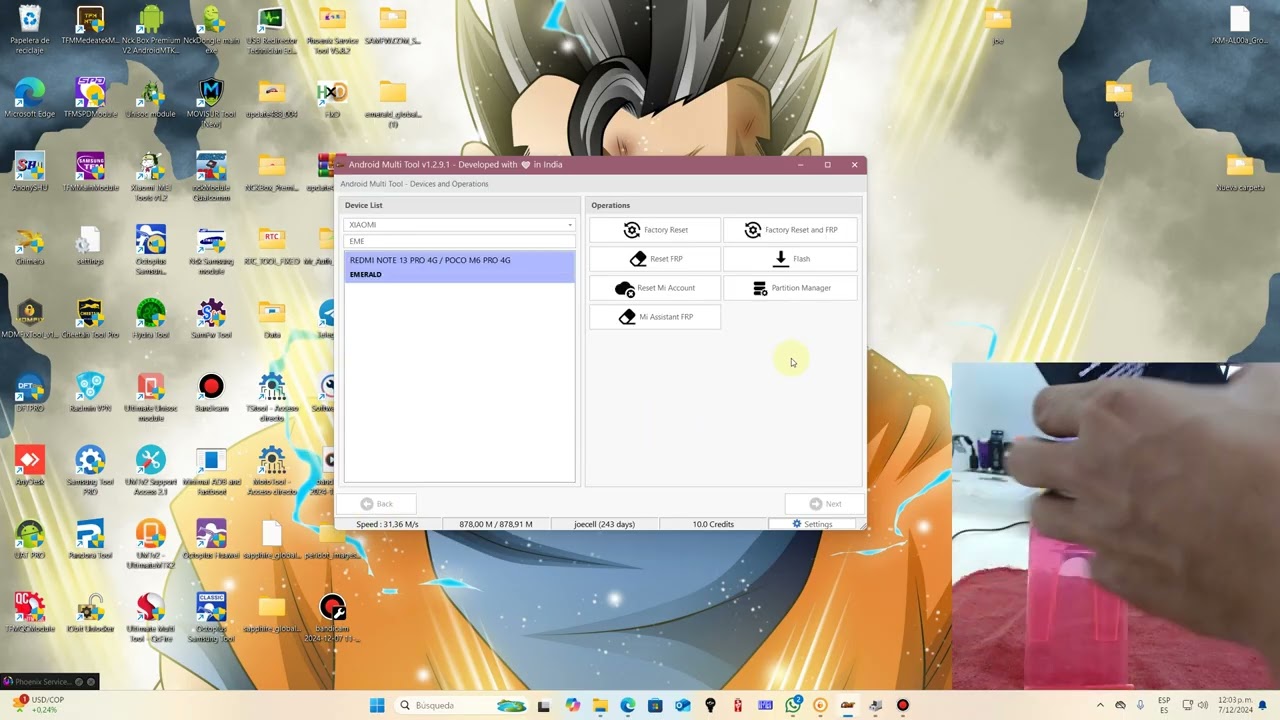Viewport: 1280px width, 720px height.
Task: Open Phoenix Service Tool folder icon
Action: pyautogui.click(x=332, y=29)
